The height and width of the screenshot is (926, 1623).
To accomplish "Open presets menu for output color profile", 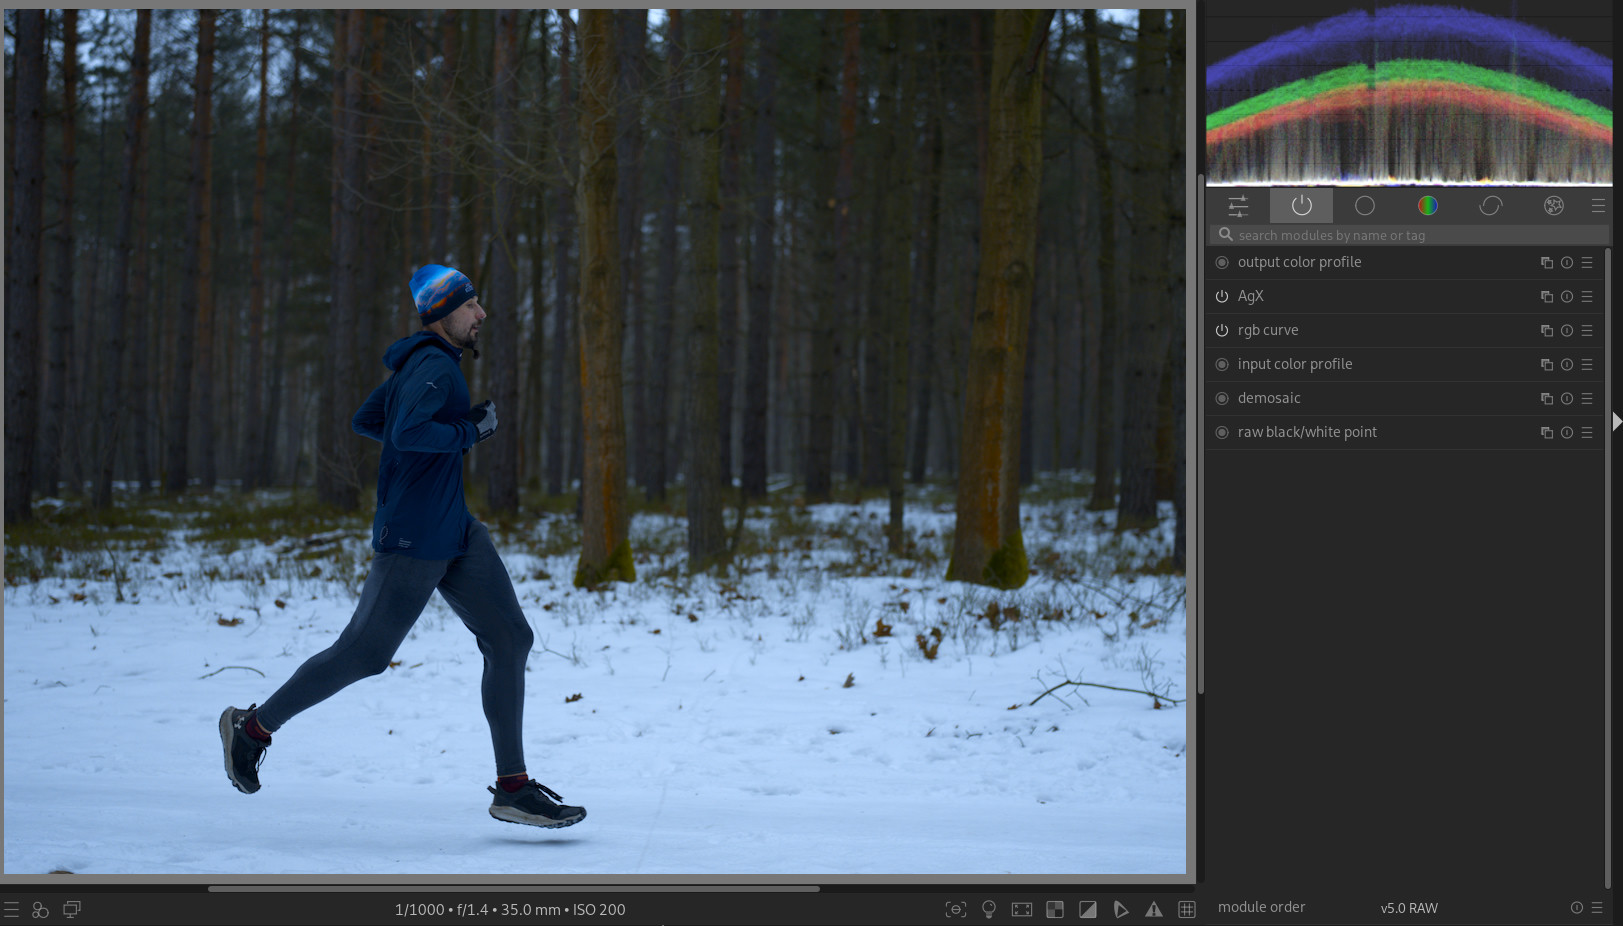I will pyautogui.click(x=1587, y=263).
